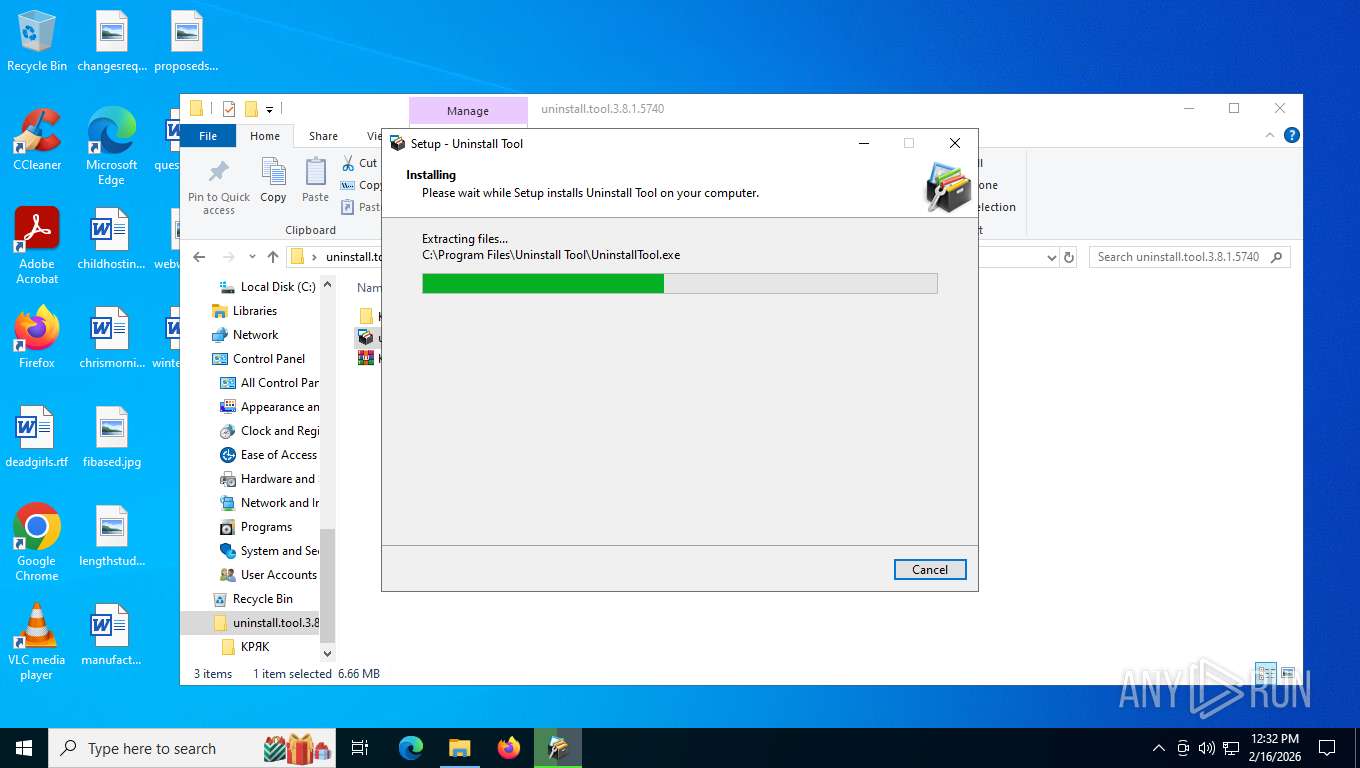Click the Paste icon in ribbon
Image resolution: width=1360 pixels, height=768 pixels.
[315, 181]
